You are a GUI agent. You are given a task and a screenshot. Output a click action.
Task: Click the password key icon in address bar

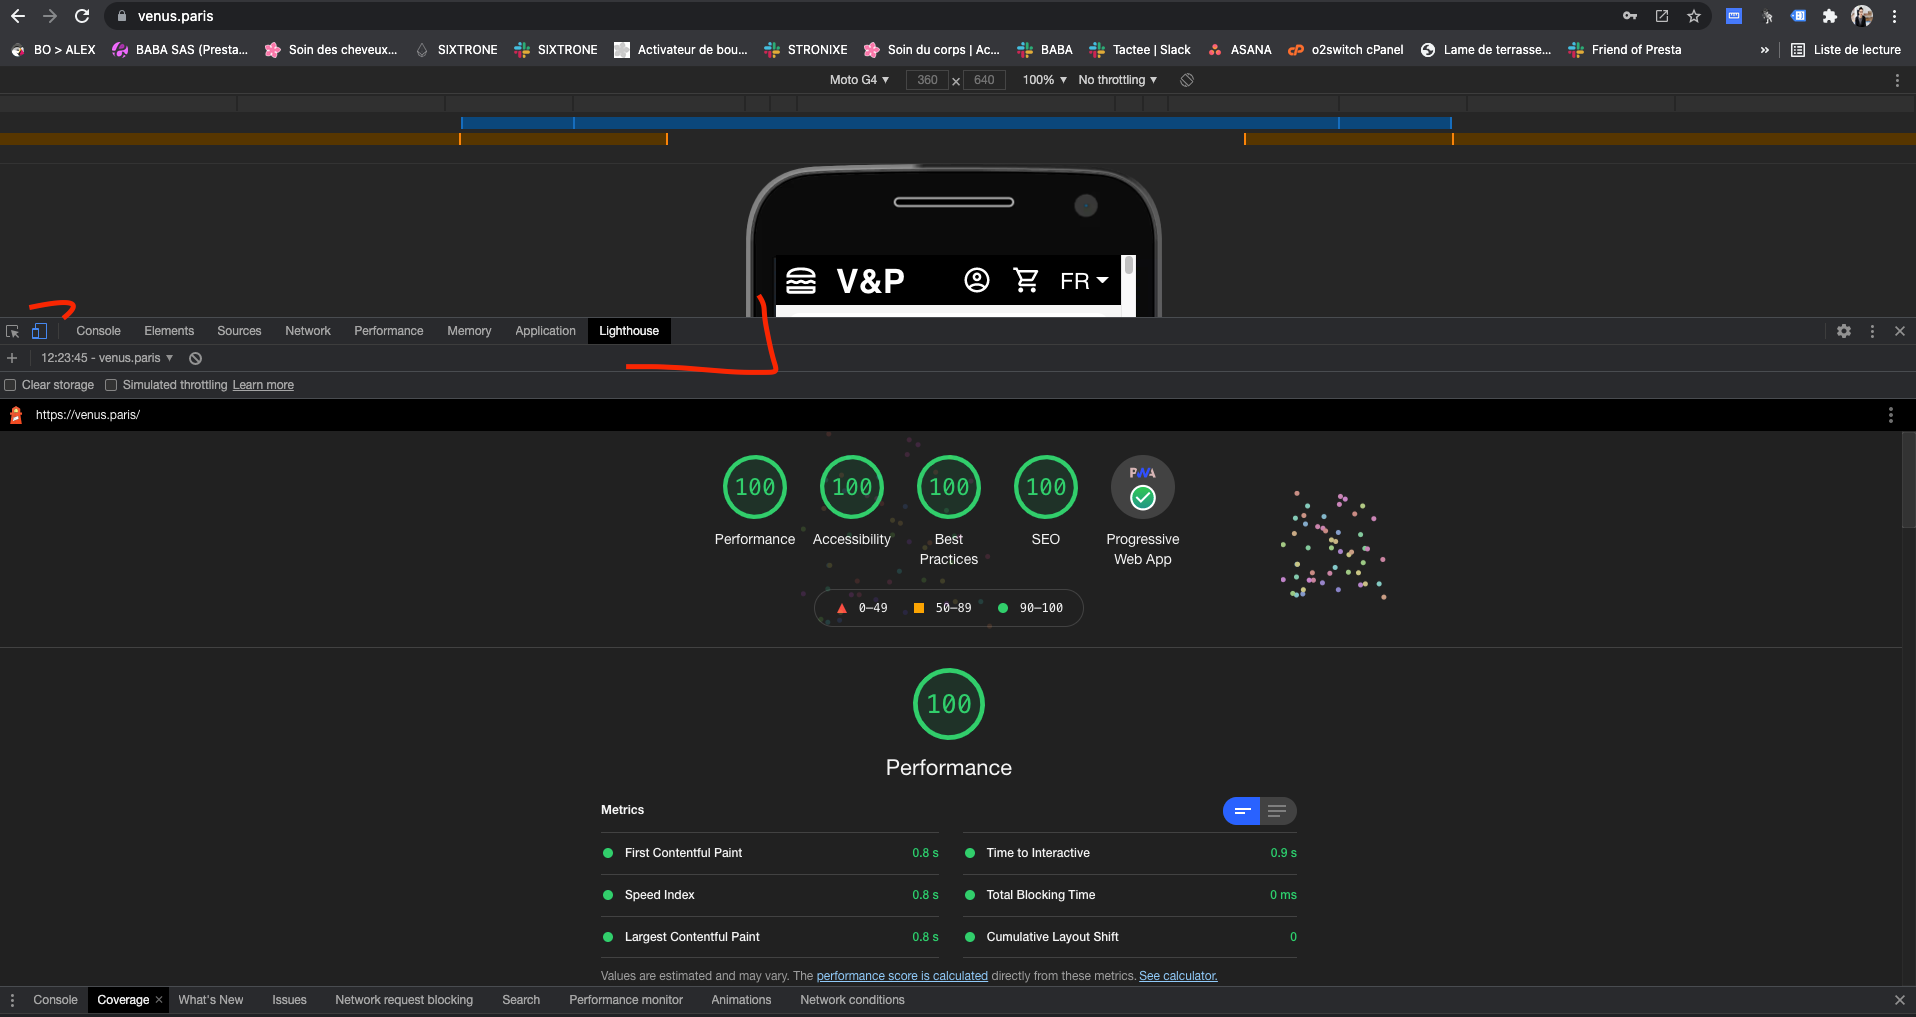coord(1630,16)
